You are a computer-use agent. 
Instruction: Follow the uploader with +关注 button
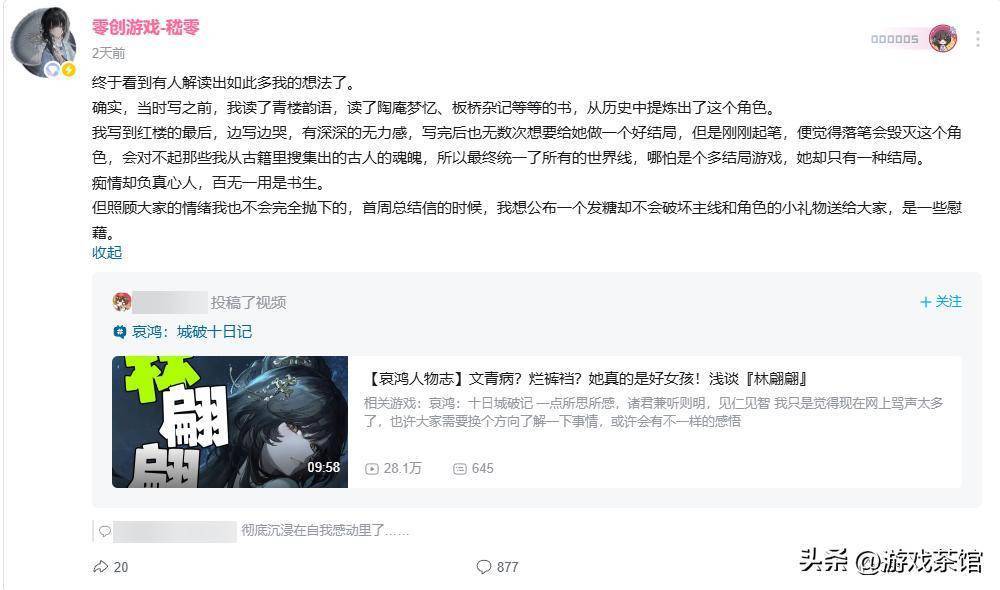click(x=941, y=302)
